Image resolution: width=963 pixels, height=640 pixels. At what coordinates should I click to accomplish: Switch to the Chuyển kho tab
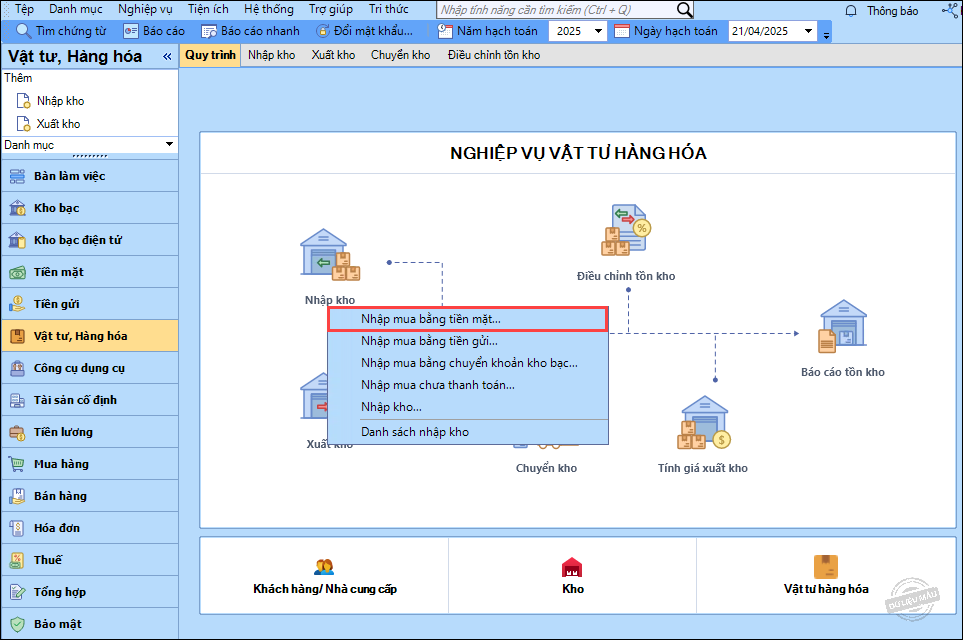click(x=400, y=55)
